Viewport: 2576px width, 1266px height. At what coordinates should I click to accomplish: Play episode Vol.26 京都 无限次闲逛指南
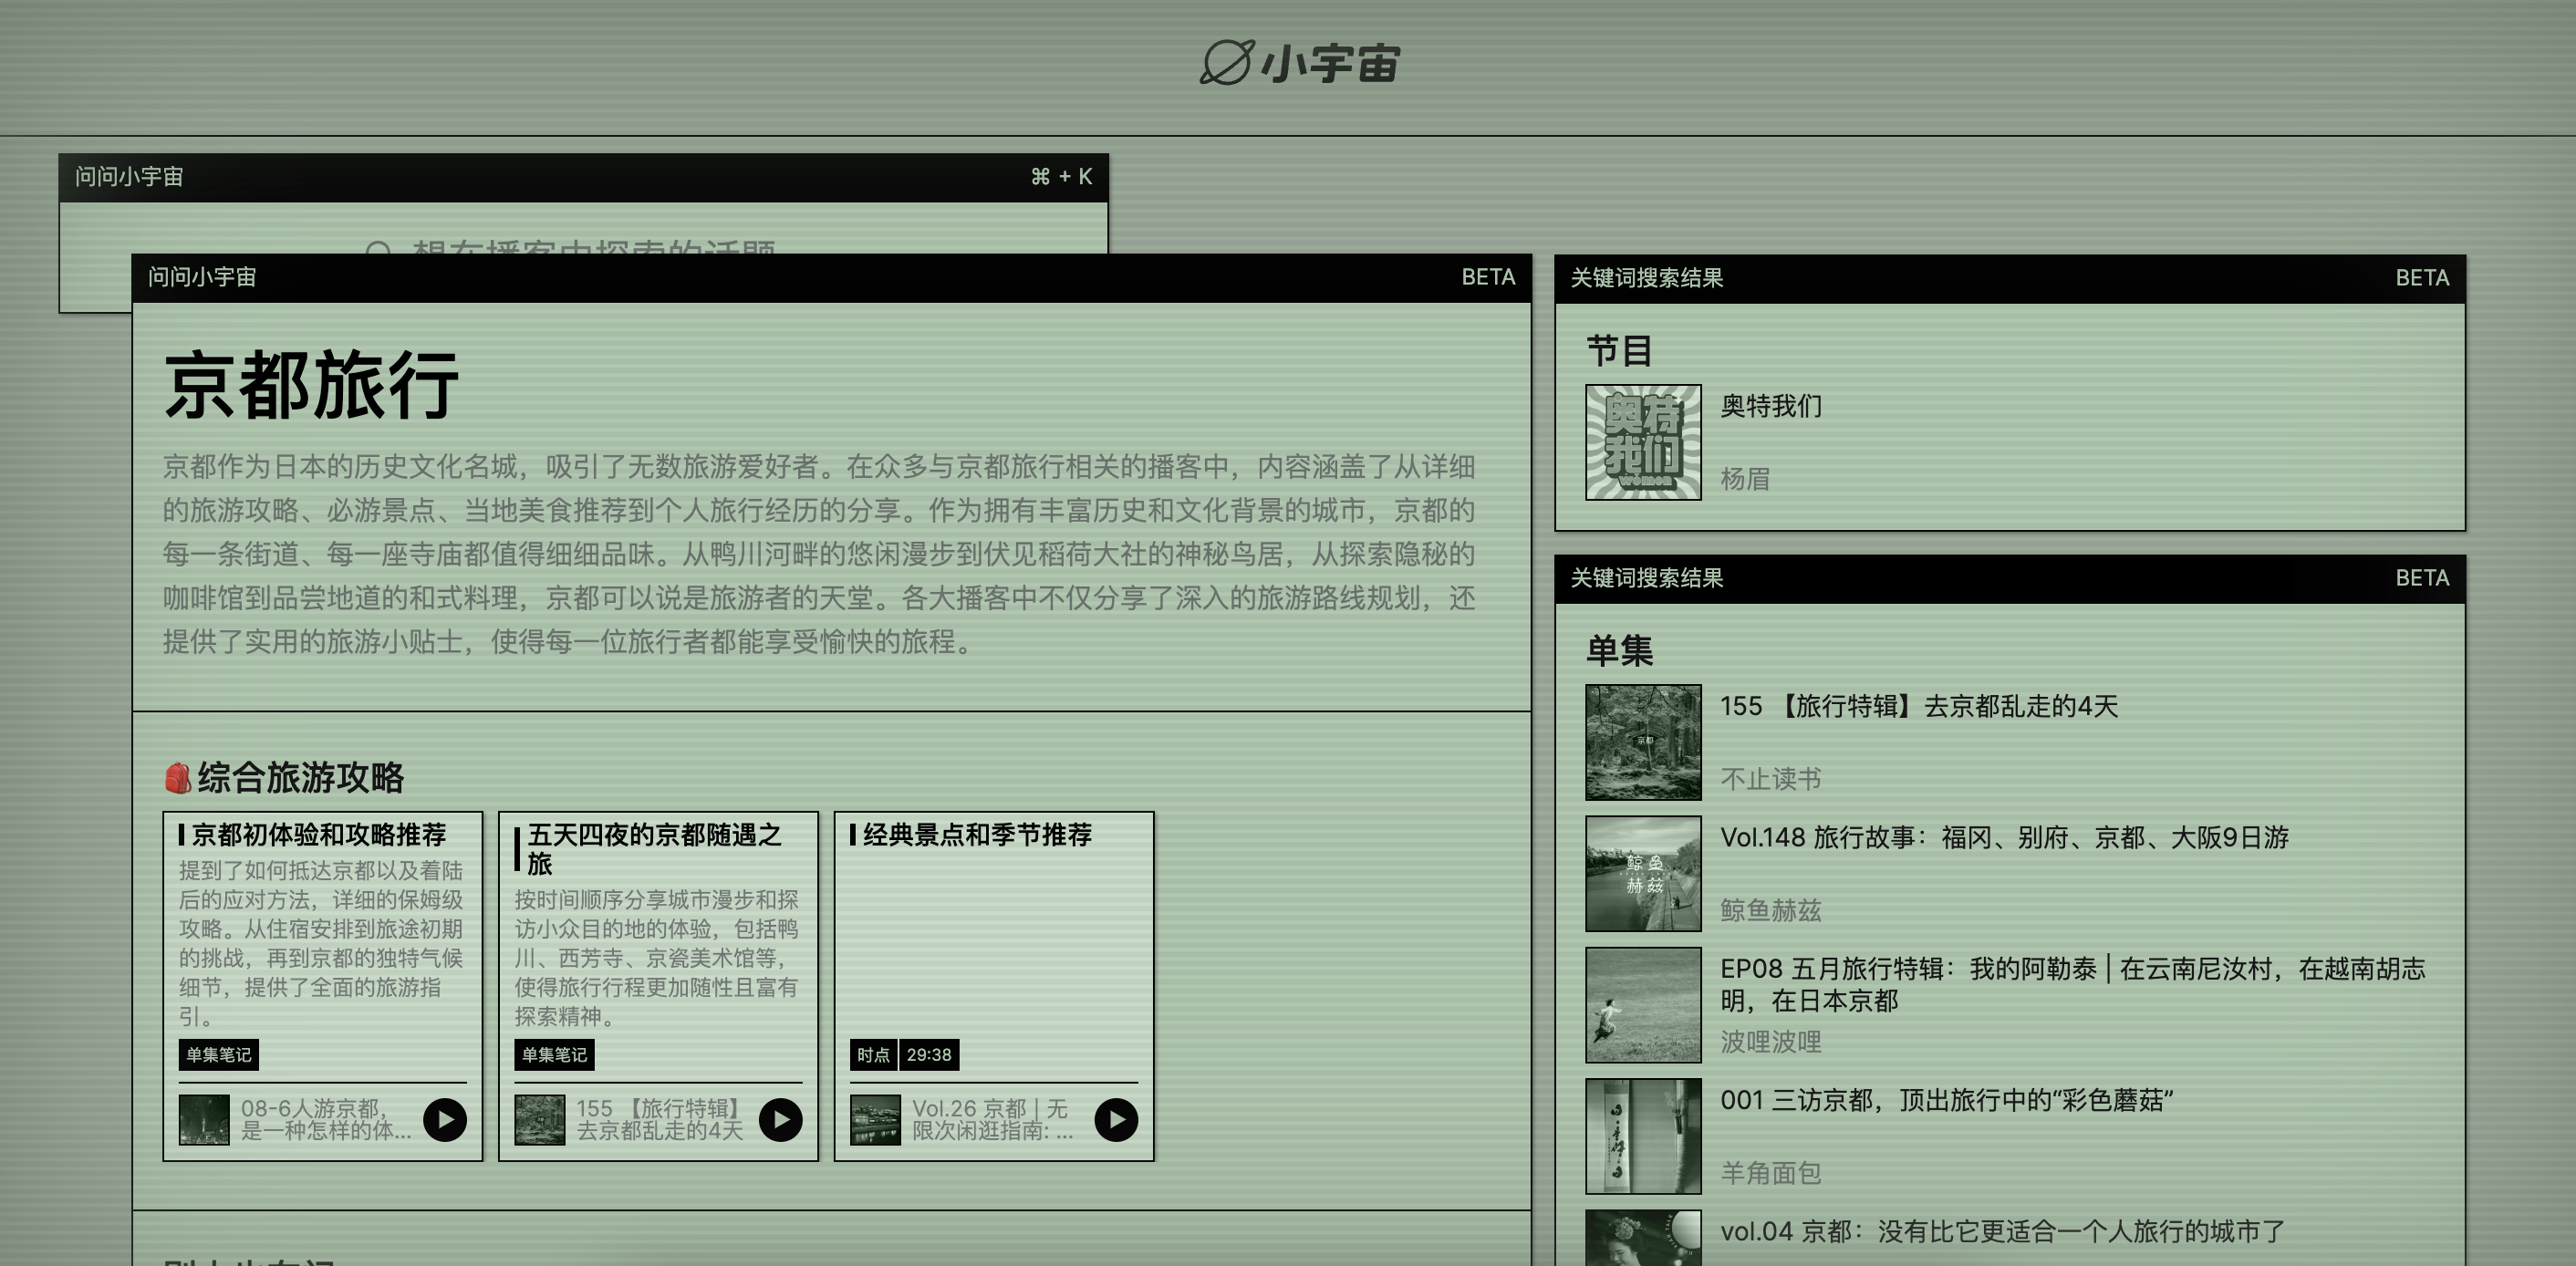click(1116, 1119)
